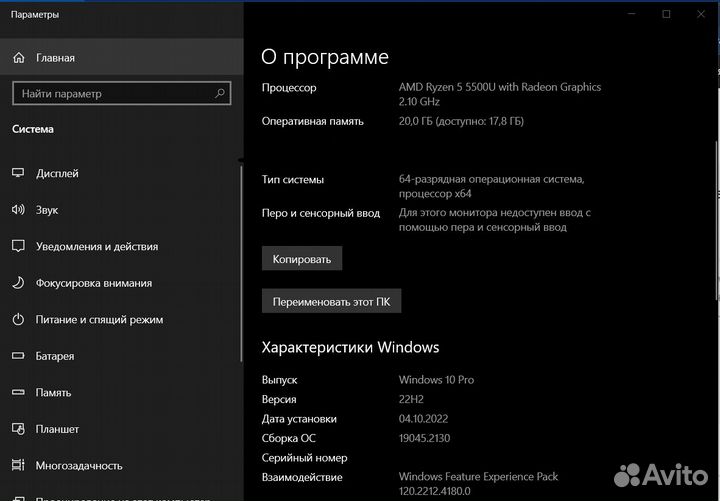Screen dimensions: 720x501
Task: Click the Оперативная память label
Action: 313,121
